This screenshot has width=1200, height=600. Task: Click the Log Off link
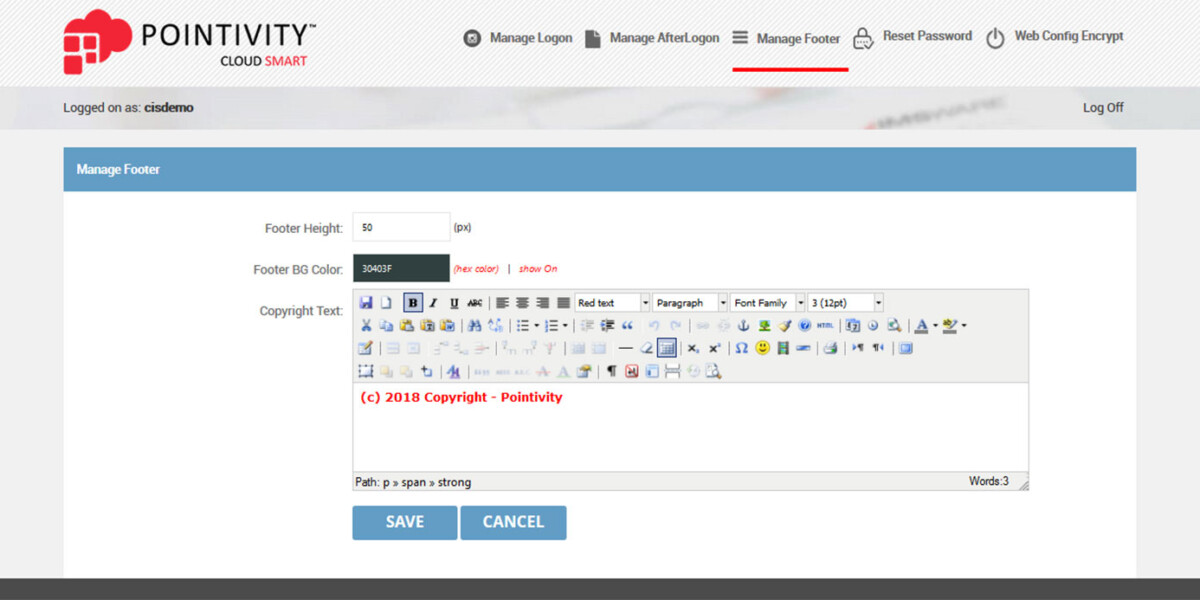(1103, 108)
